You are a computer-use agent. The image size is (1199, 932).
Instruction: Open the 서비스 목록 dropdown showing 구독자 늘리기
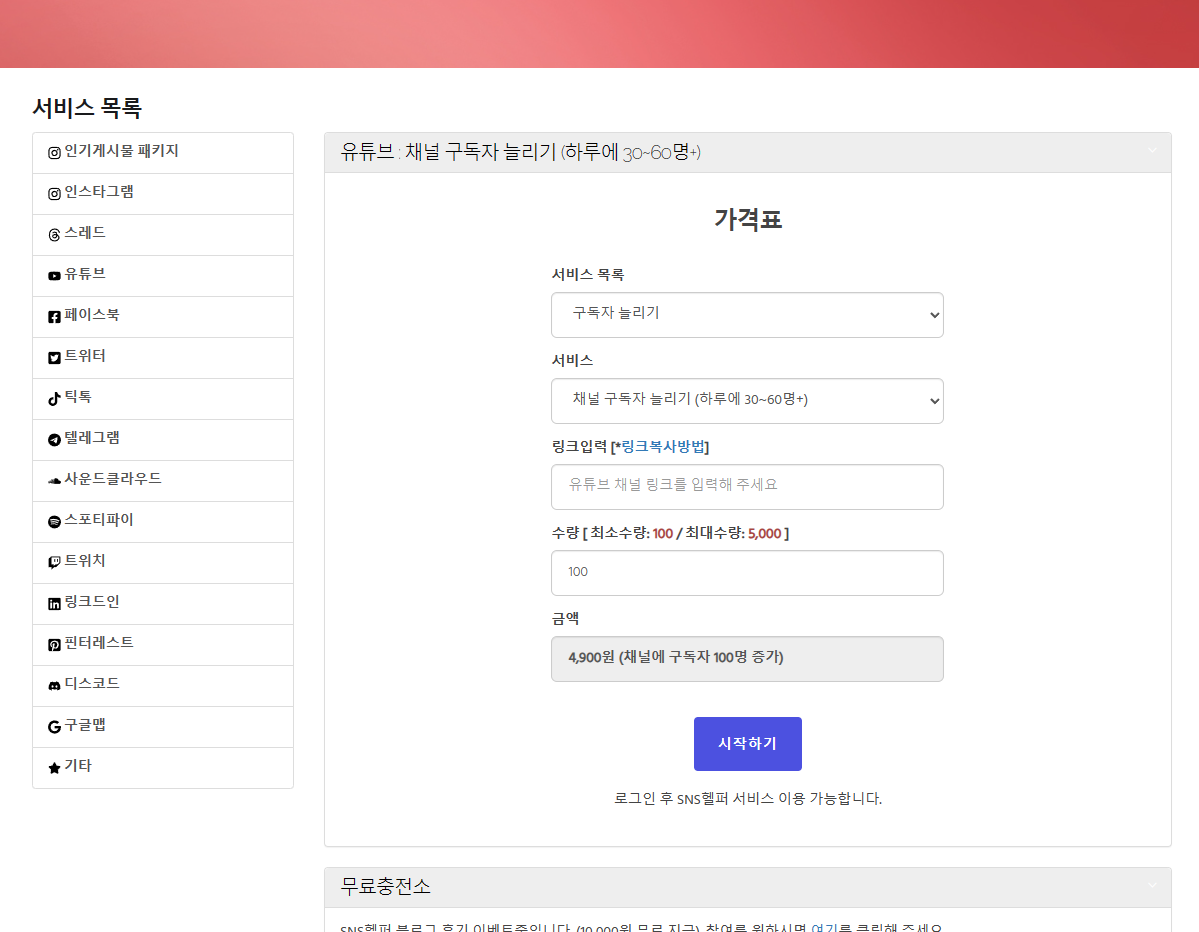[746, 315]
